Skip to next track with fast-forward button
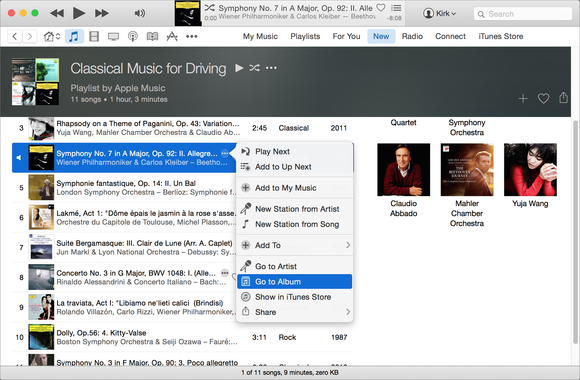Screen dimensions: 580x380 (x=101, y=13)
